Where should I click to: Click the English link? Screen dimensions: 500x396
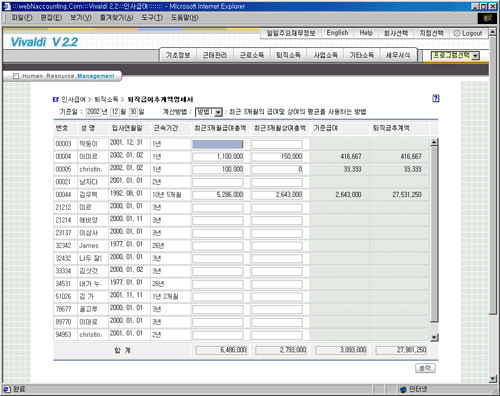point(337,33)
